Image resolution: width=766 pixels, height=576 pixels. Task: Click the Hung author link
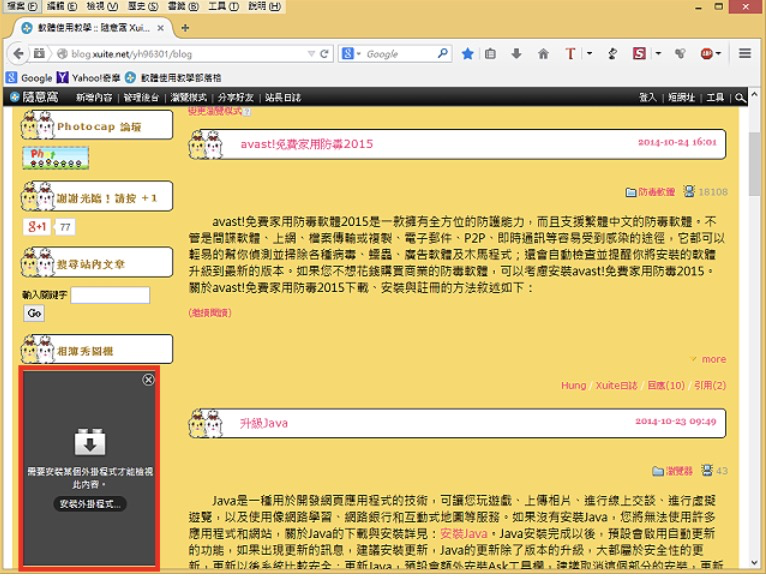(x=574, y=385)
